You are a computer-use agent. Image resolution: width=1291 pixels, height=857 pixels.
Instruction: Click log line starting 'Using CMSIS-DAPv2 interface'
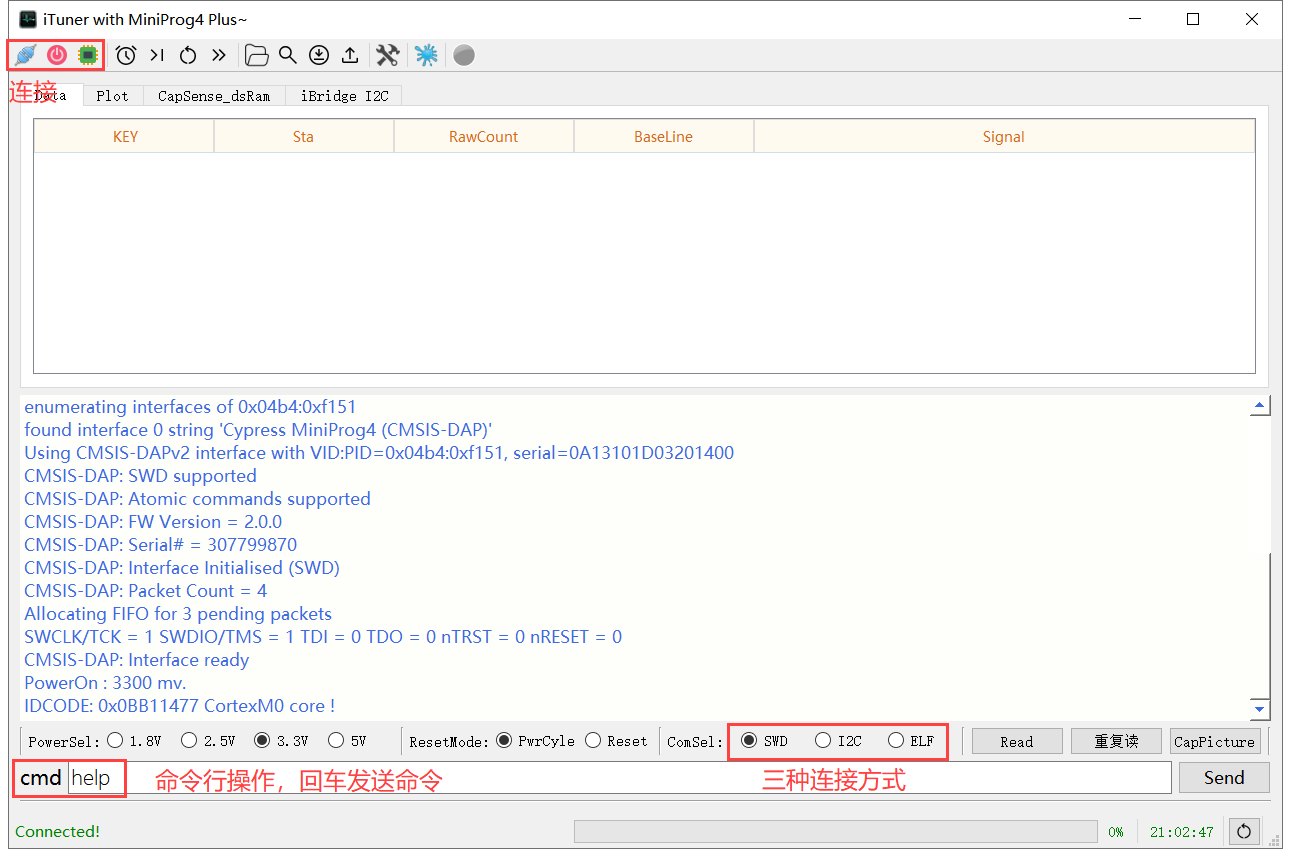(379, 453)
